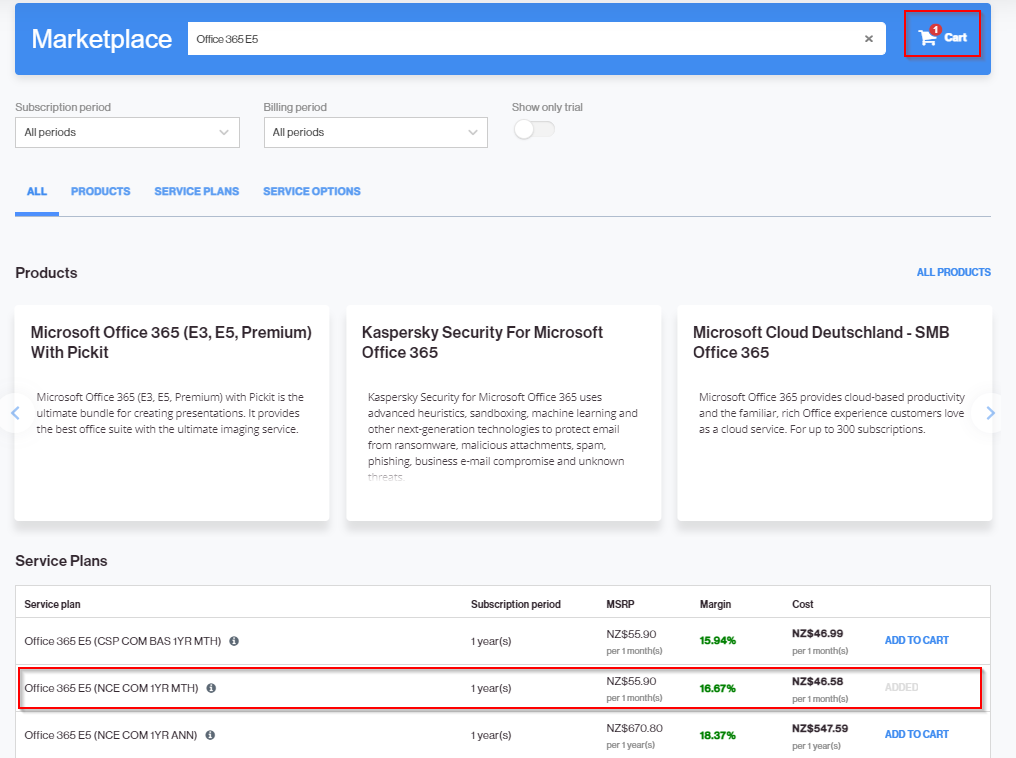
Task: Select Office 365 E5 (CSP COM BAS 1YR MTH) plan name
Action: coord(122,641)
